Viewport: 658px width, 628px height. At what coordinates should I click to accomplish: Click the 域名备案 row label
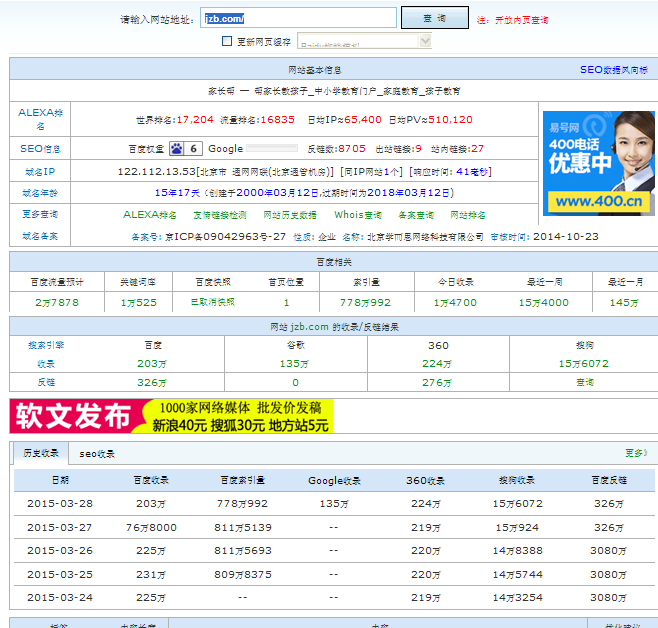click(x=40, y=236)
